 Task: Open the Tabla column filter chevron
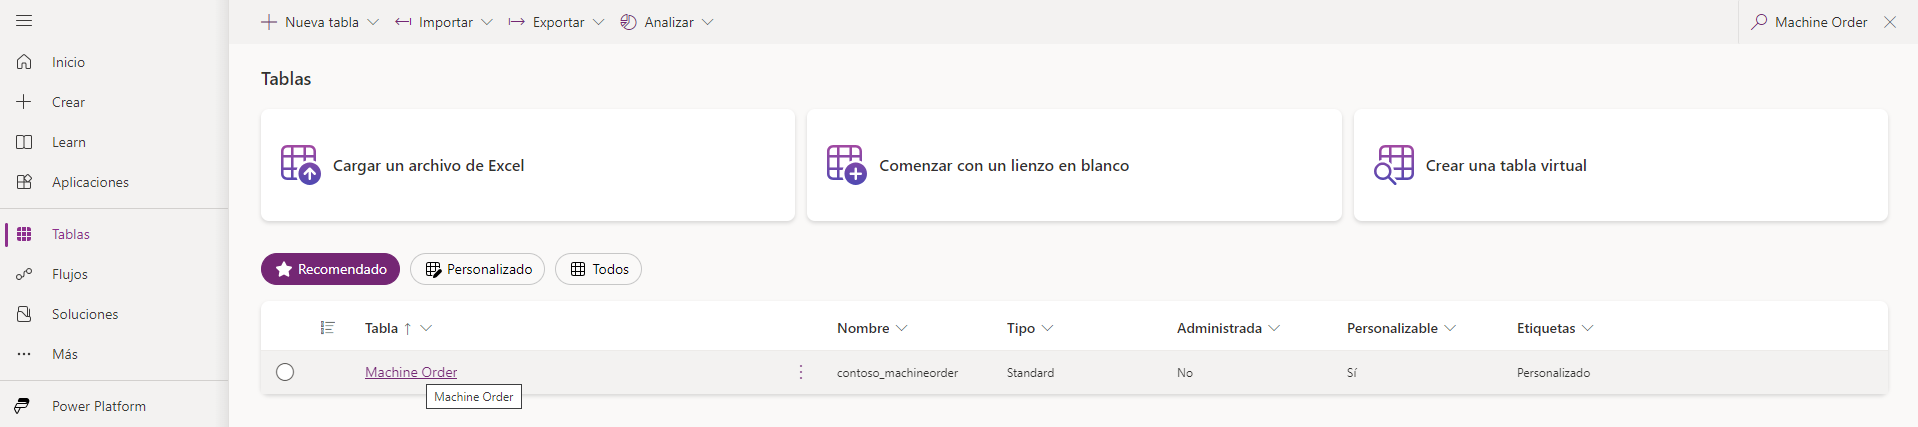[x=426, y=328]
